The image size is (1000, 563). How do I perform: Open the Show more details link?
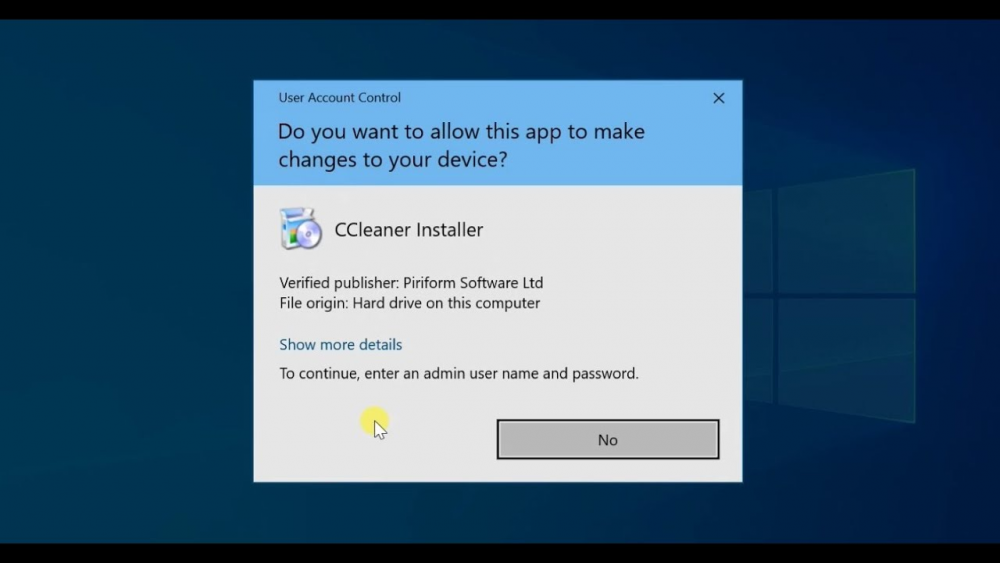pos(341,344)
